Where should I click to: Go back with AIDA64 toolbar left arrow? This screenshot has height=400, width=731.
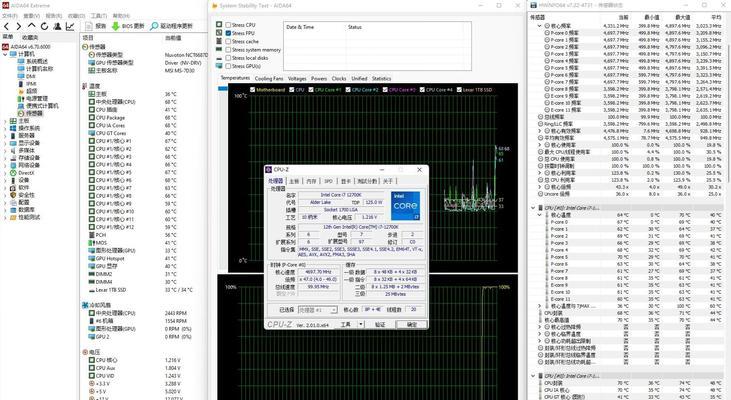[x=7, y=27]
